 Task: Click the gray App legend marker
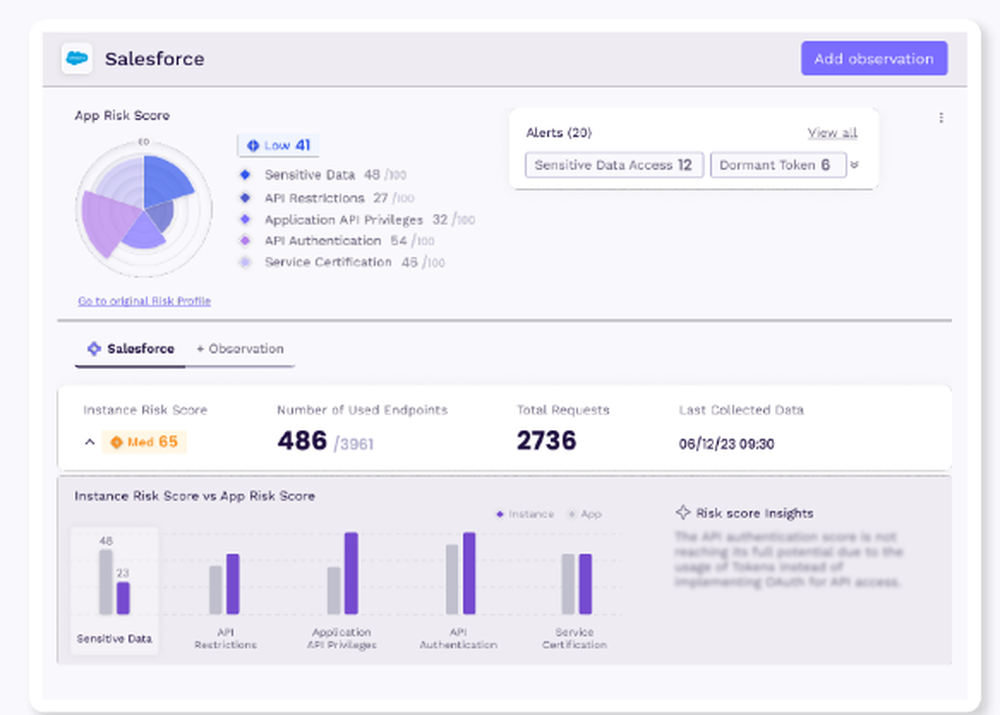click(572, 514)
